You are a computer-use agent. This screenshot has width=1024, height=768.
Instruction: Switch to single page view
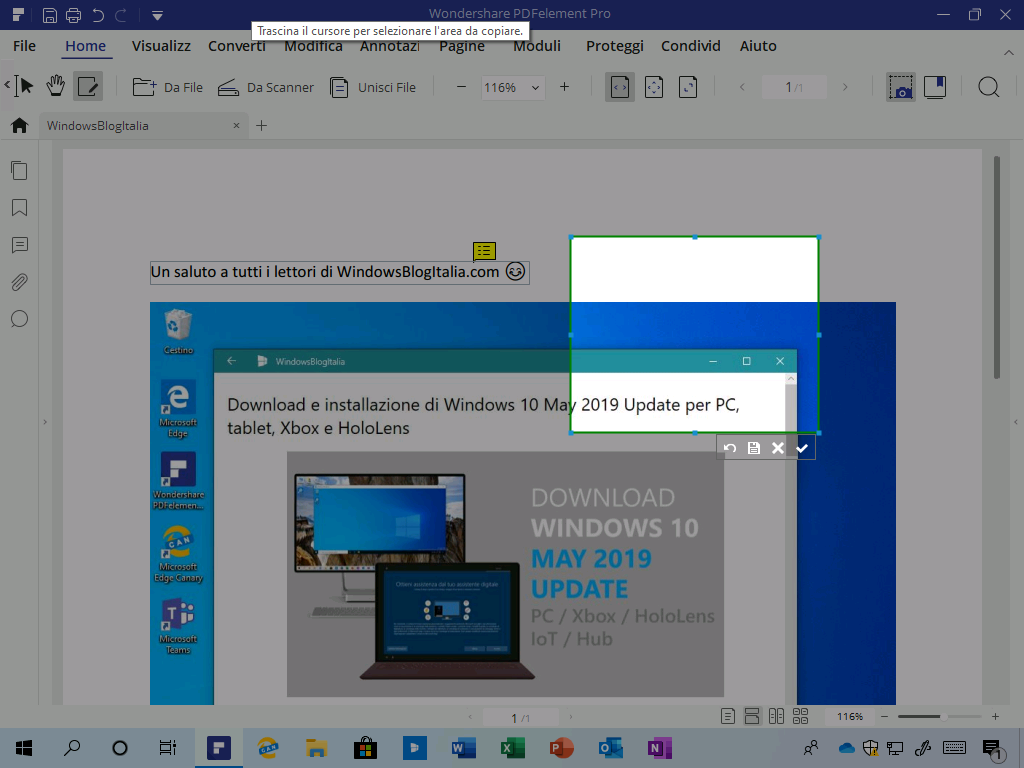click(728, 716)
